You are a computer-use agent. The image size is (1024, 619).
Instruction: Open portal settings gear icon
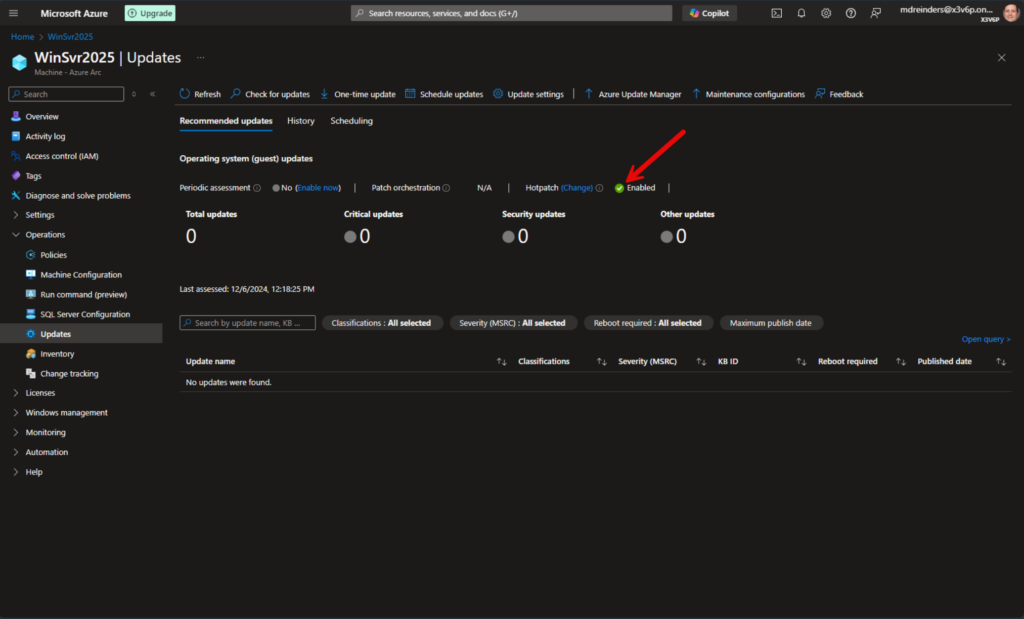[x=826, y=13]
